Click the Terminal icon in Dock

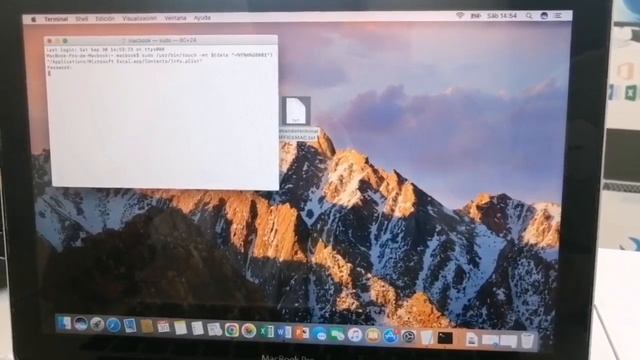(x=445, y=338)
